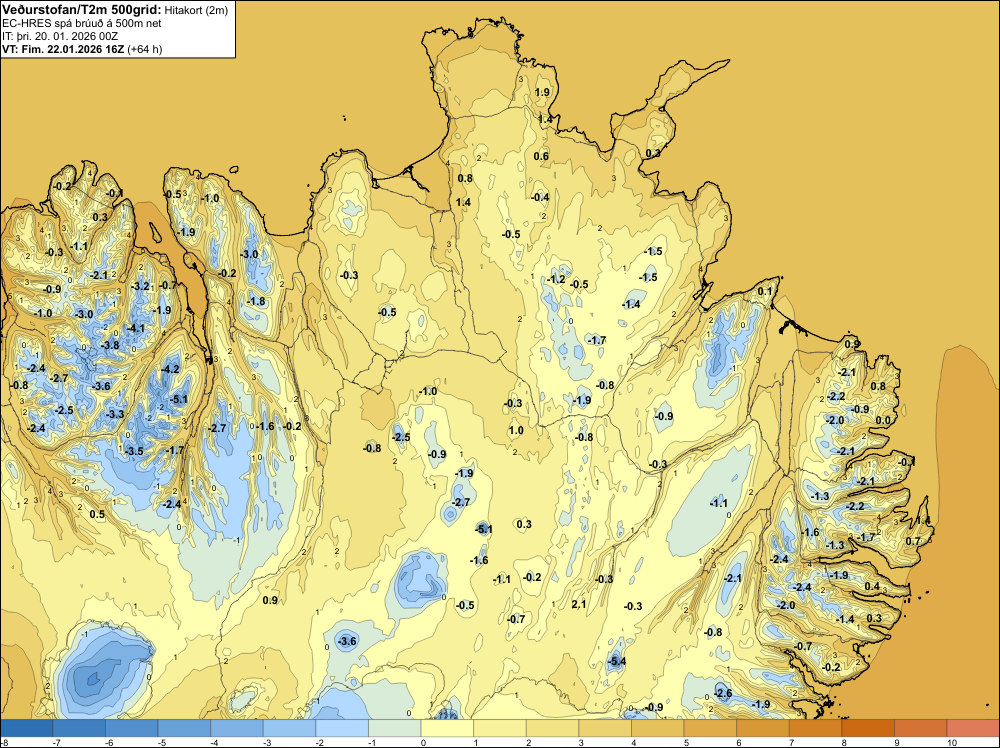Select the legend swatch between -4 and -3

237,728
